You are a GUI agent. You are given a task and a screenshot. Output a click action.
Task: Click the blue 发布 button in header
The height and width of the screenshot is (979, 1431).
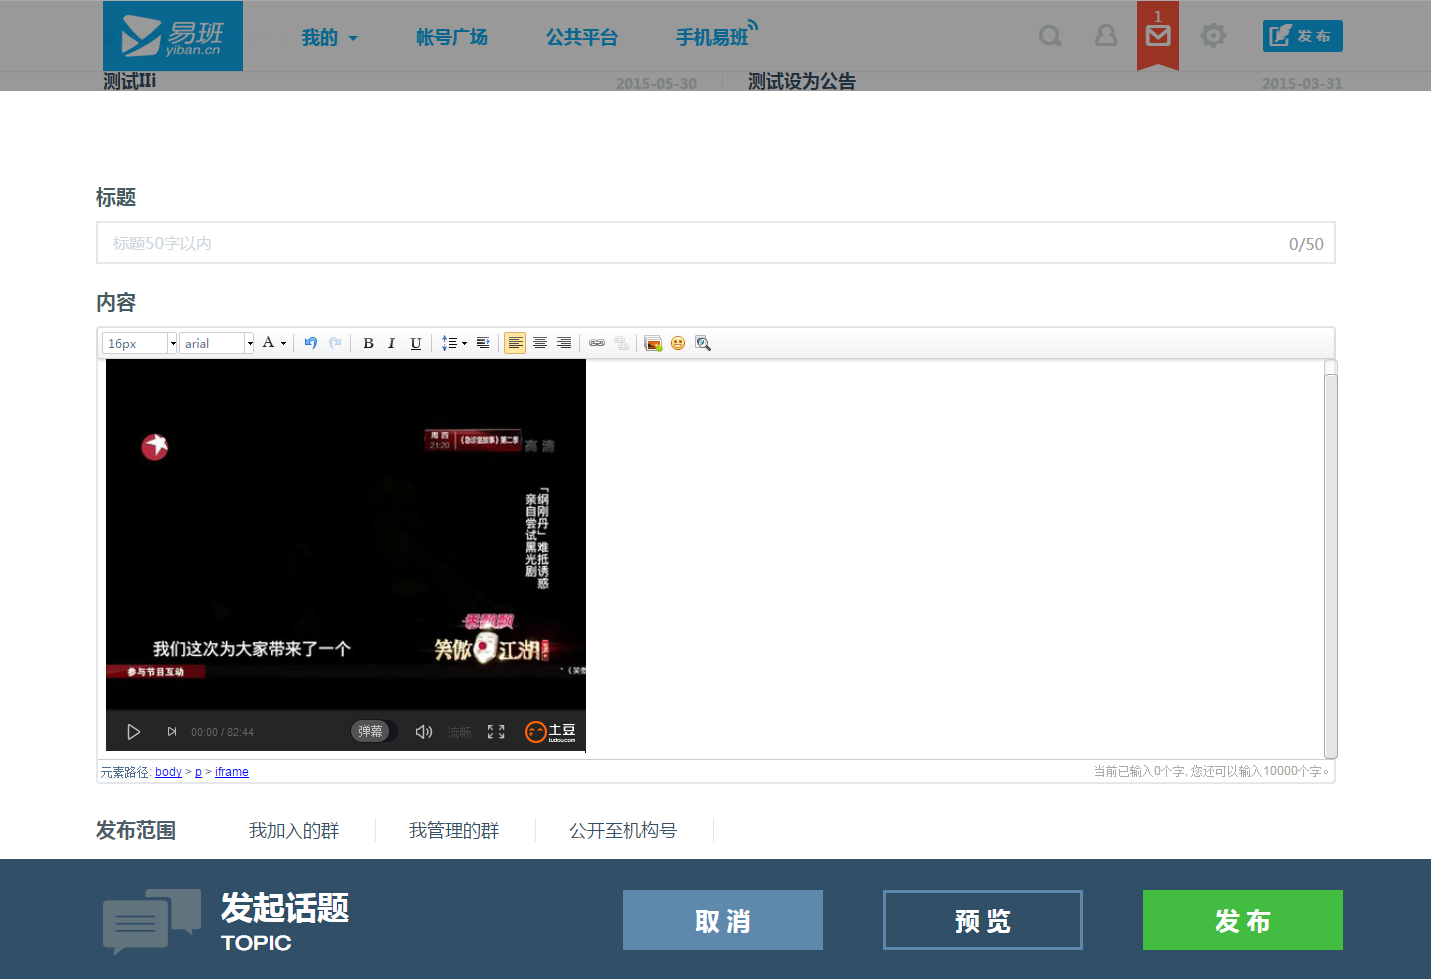1303,36
